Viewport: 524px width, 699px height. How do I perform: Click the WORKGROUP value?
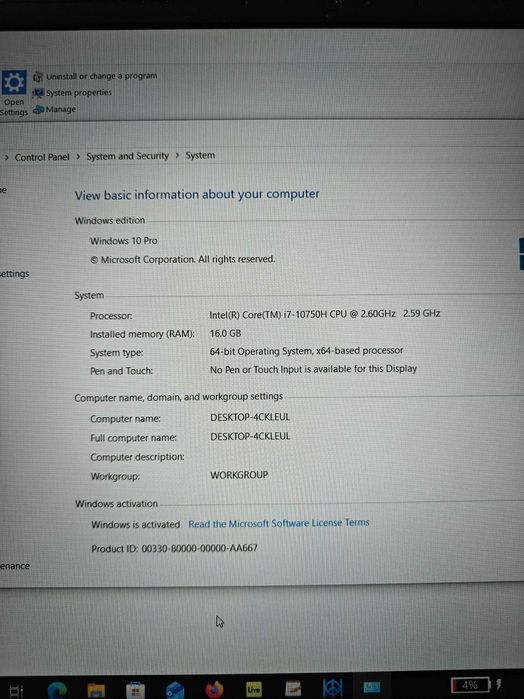pyautogui.click(x=239, y=475)
